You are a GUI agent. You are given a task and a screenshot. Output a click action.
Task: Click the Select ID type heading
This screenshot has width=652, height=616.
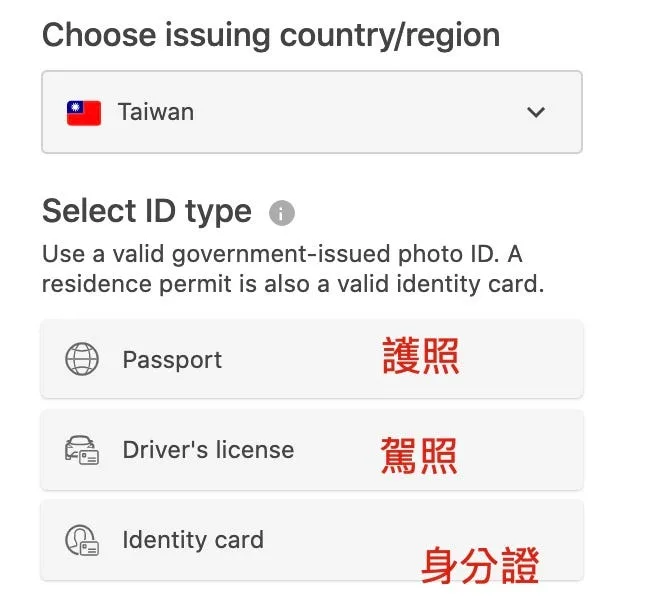(147, 211)
